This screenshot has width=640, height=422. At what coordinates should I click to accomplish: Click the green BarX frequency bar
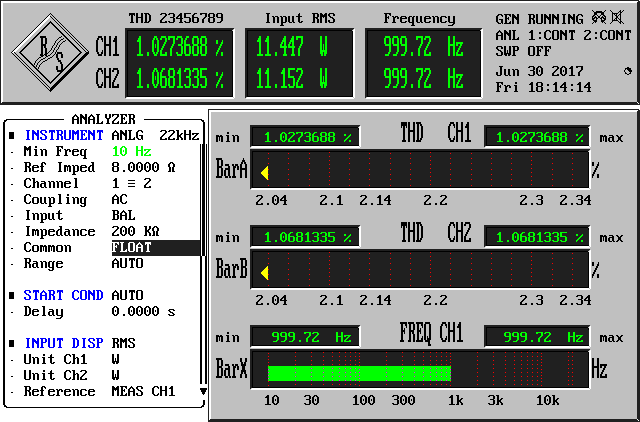(x=359, y=373)
